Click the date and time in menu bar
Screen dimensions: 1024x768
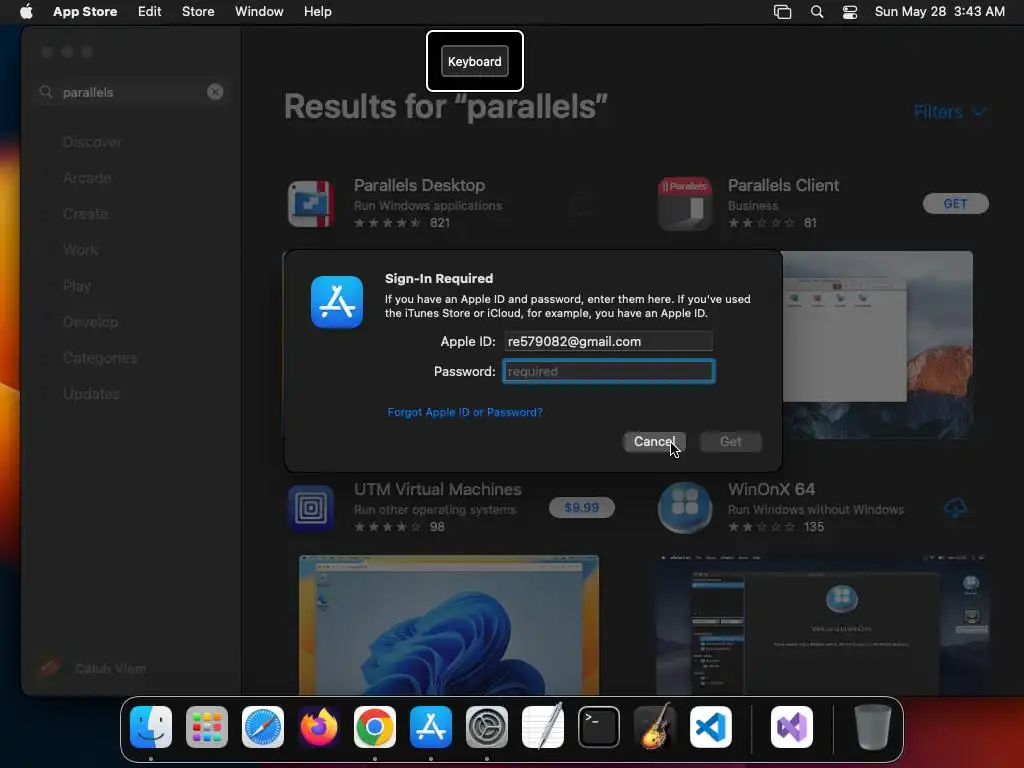pos(940,11)
